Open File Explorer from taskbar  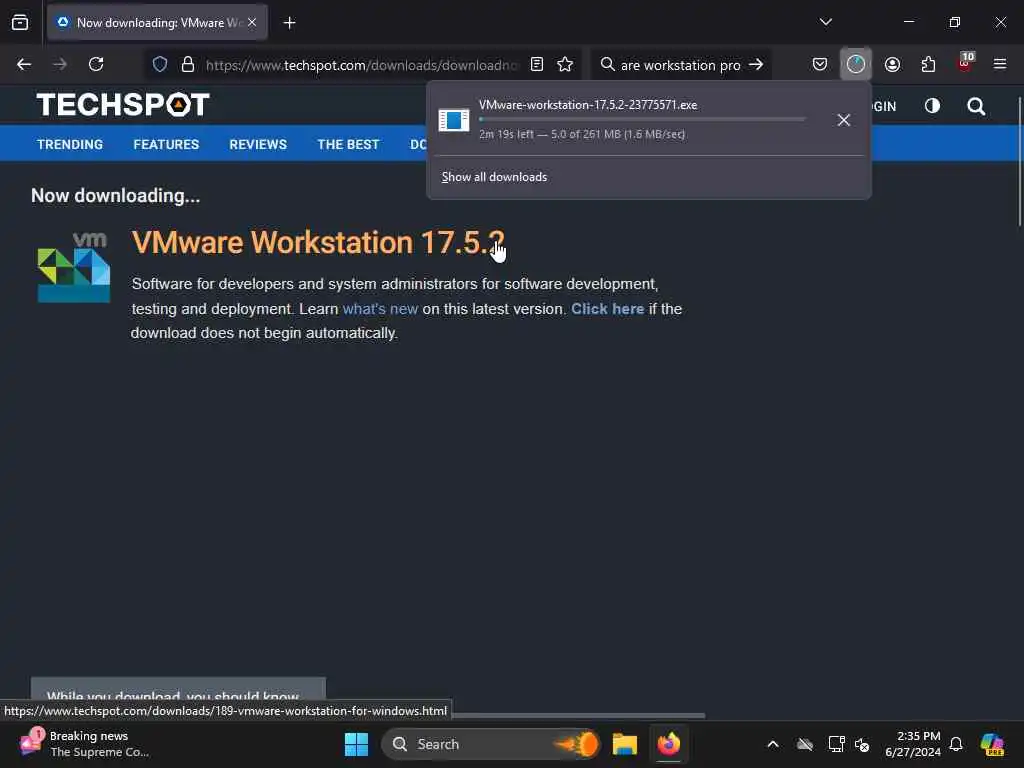624,744
